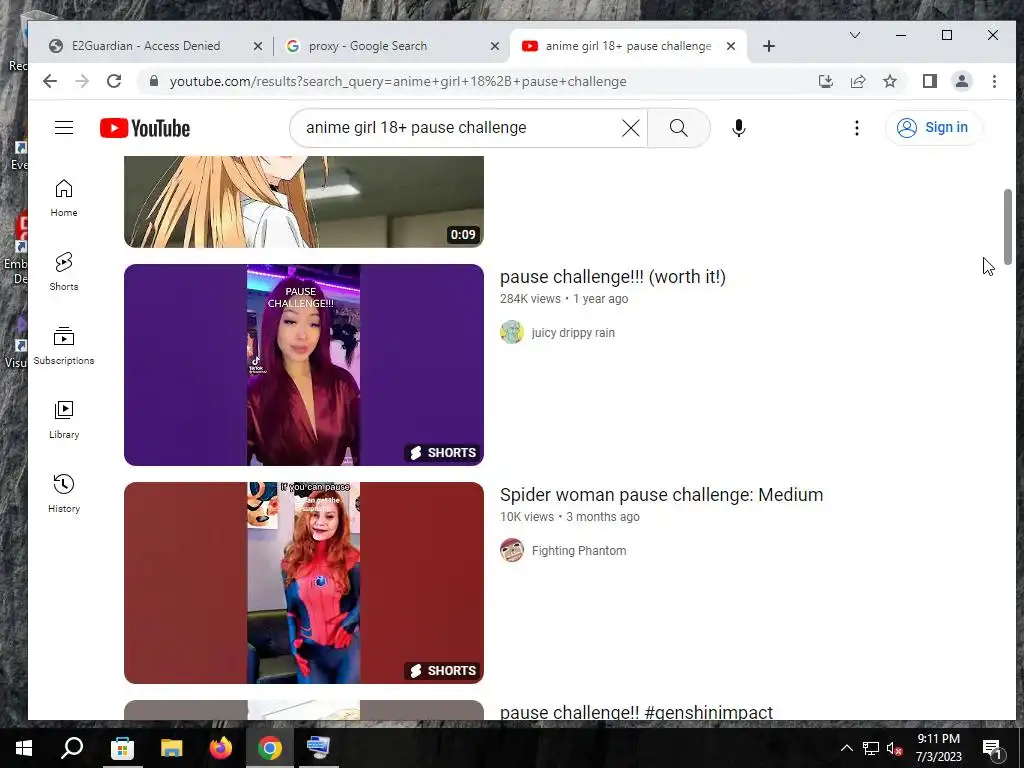The height and width of the screenshot is (768, 1024).
Task: Open the notification center icon
Action: 992,748
